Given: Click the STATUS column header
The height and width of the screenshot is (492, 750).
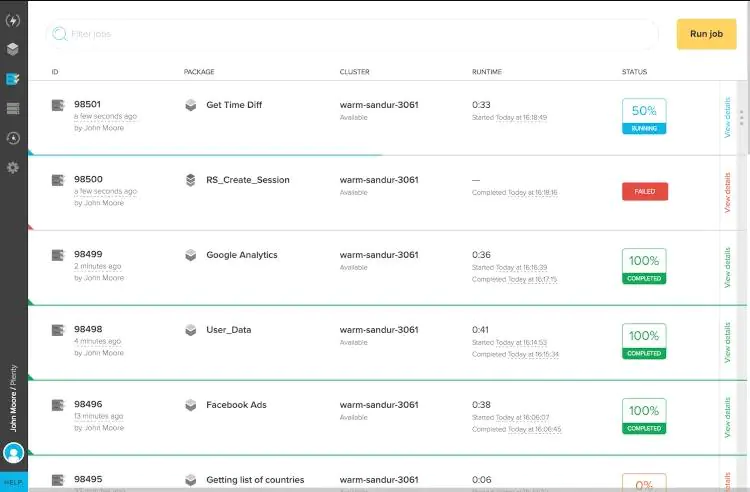Looking at the screenshot, I should pos(634,72).
